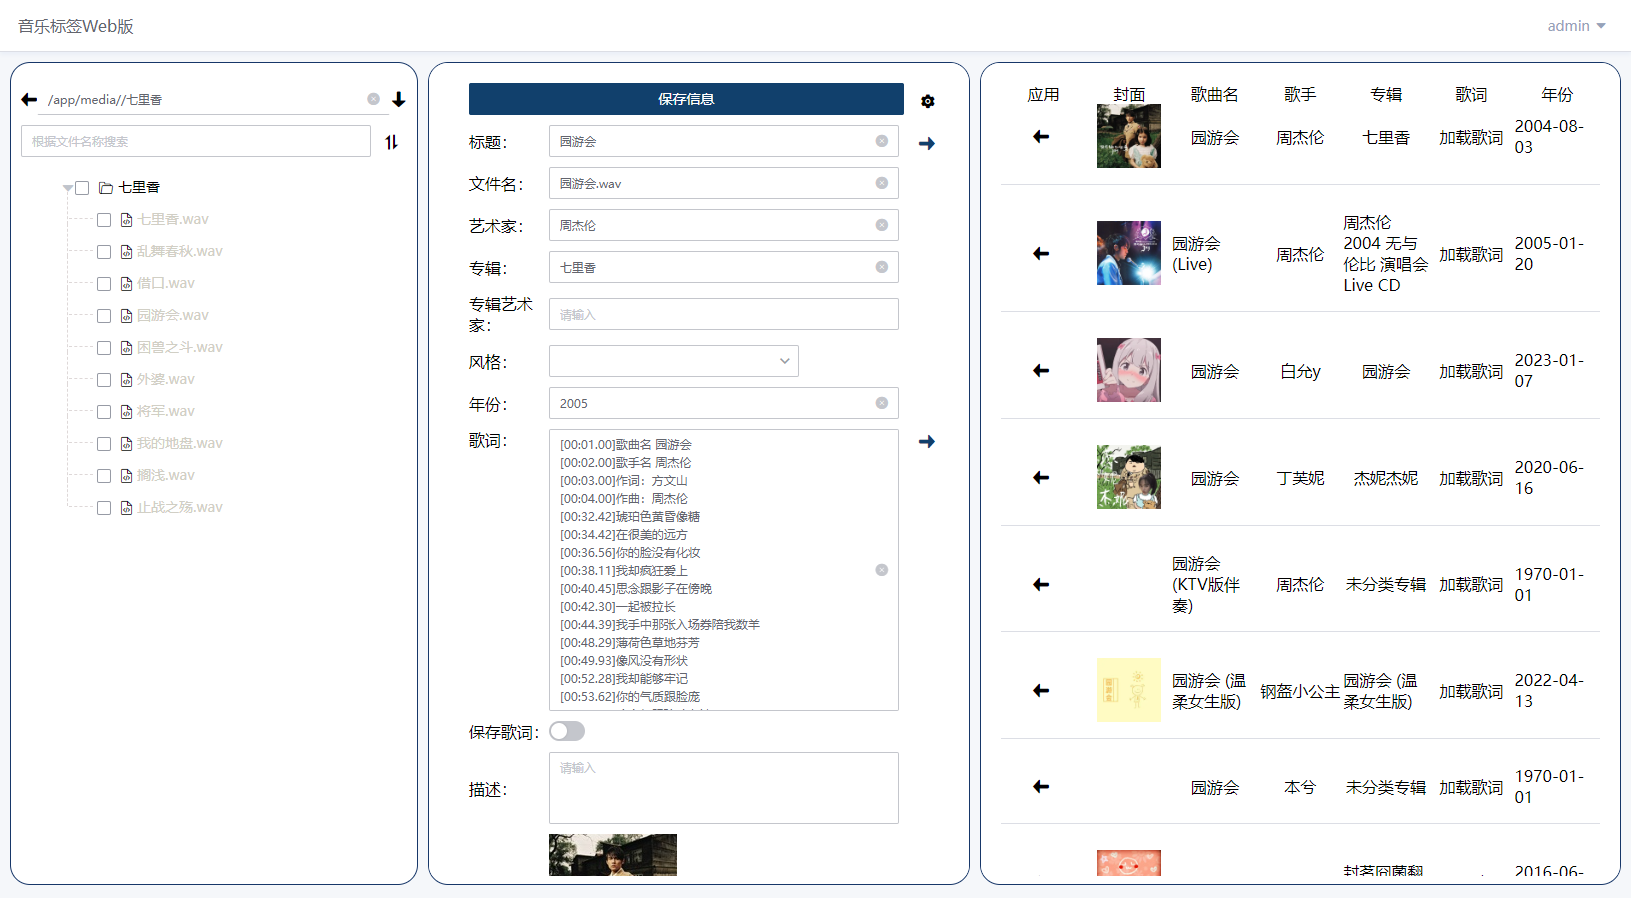The image size is (1631, 898).
Task: Check the 外婆.wav checkbox
Action: point(104,380)
